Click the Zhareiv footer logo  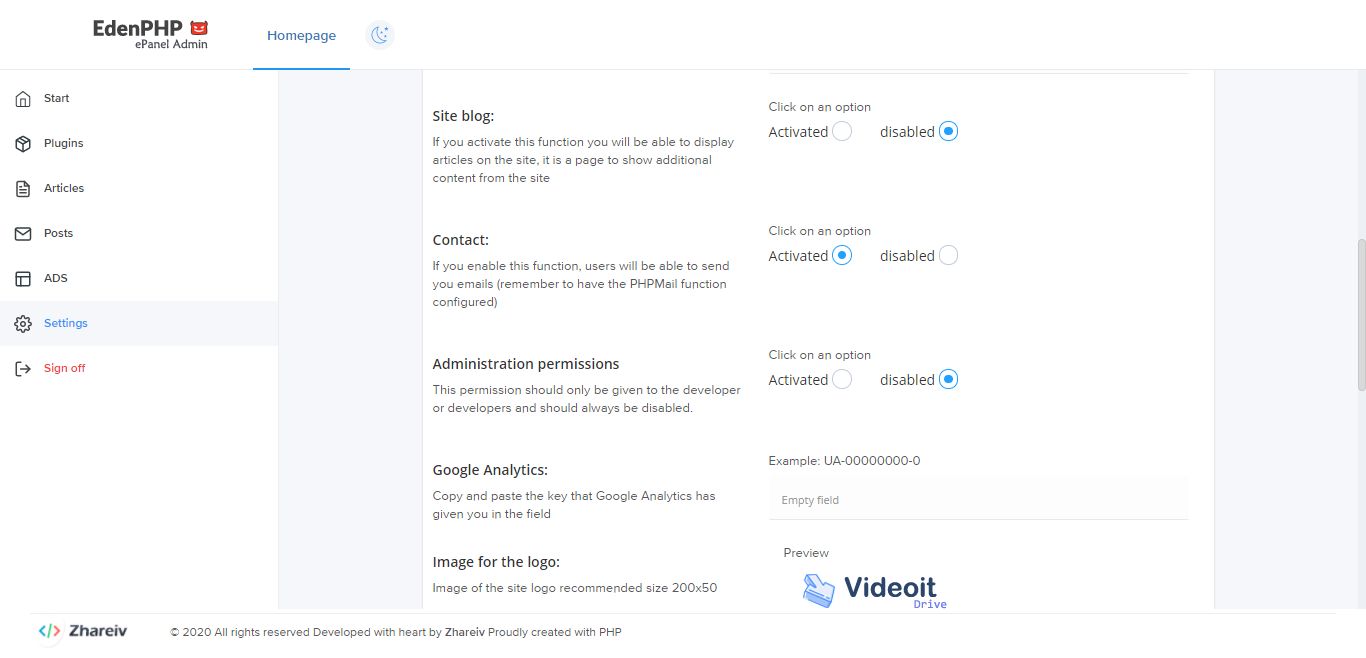pyautogui.click(x=83, y=631)
